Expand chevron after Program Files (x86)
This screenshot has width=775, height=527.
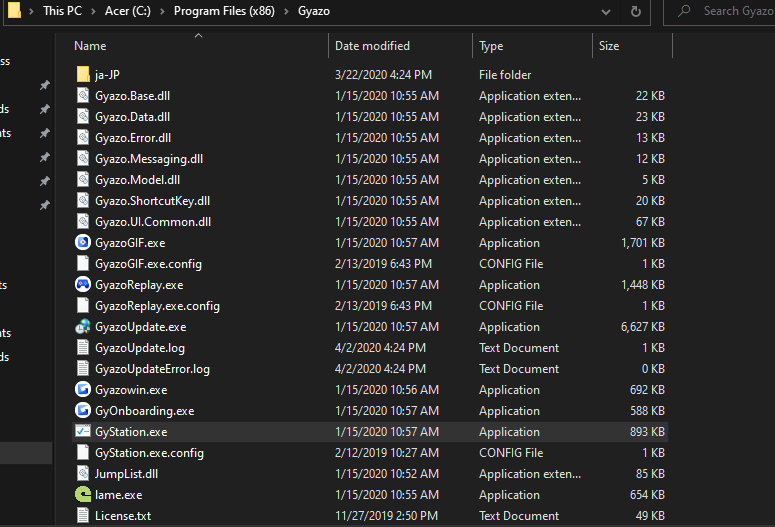click(x=286, y=11)
